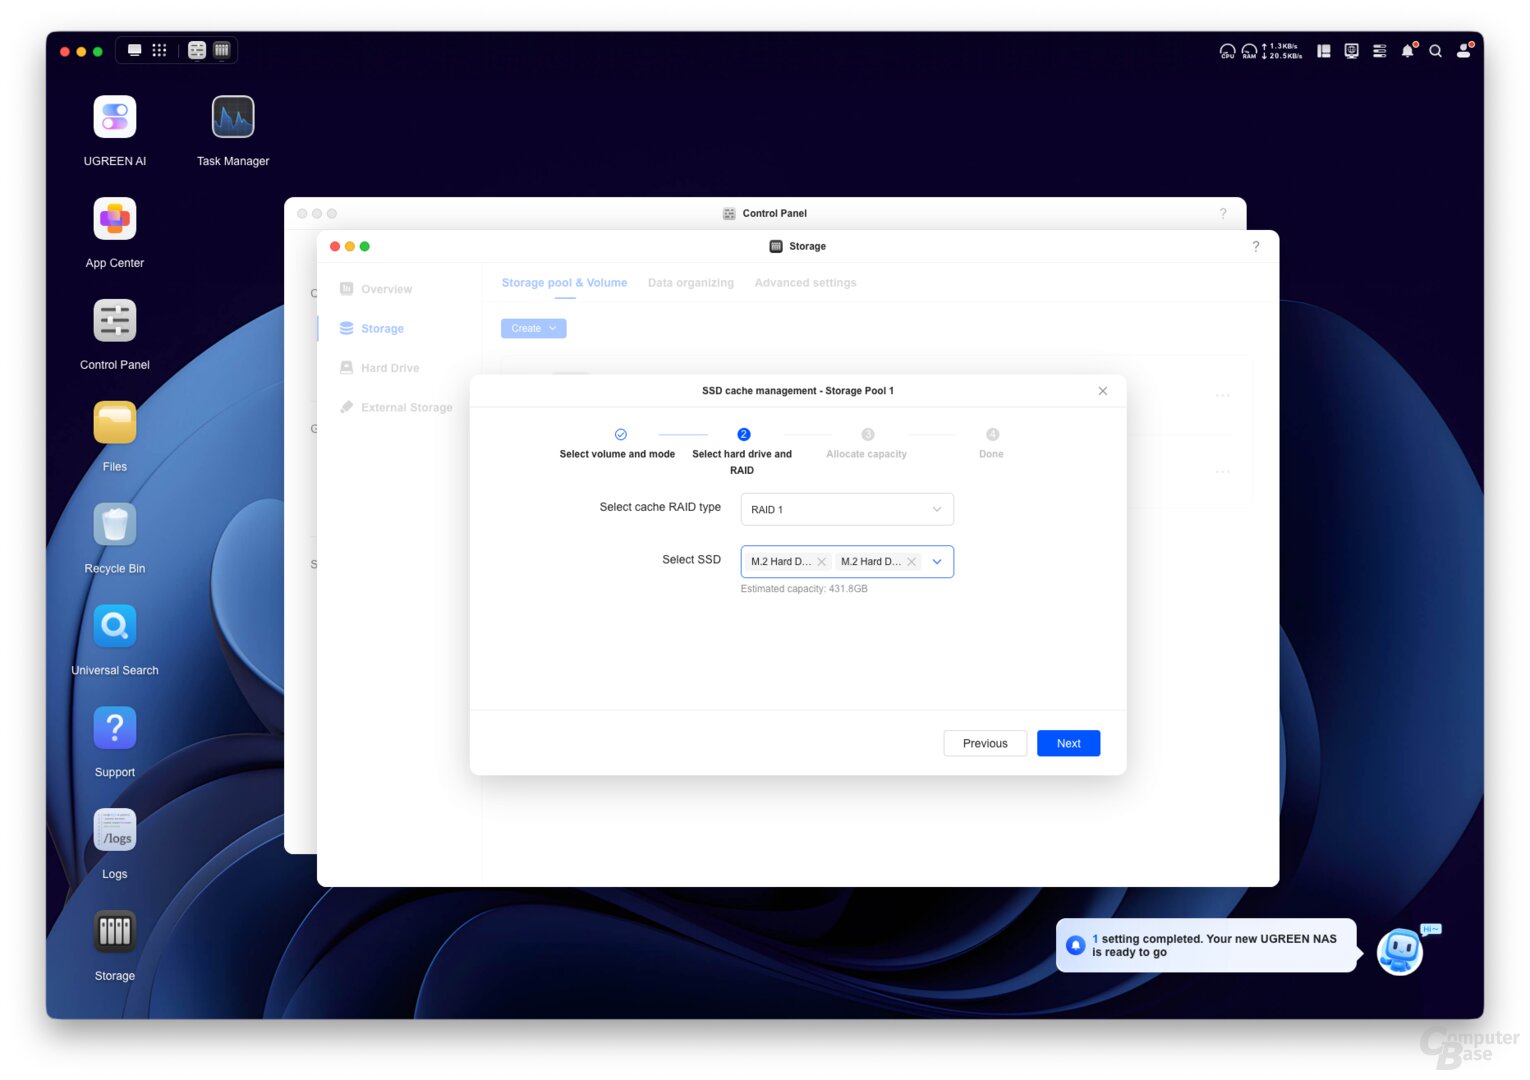This screenshot has height=1080, width=1530.
Task: Expand the Select SSD dropdown arrow
Action: pos(937,561)
